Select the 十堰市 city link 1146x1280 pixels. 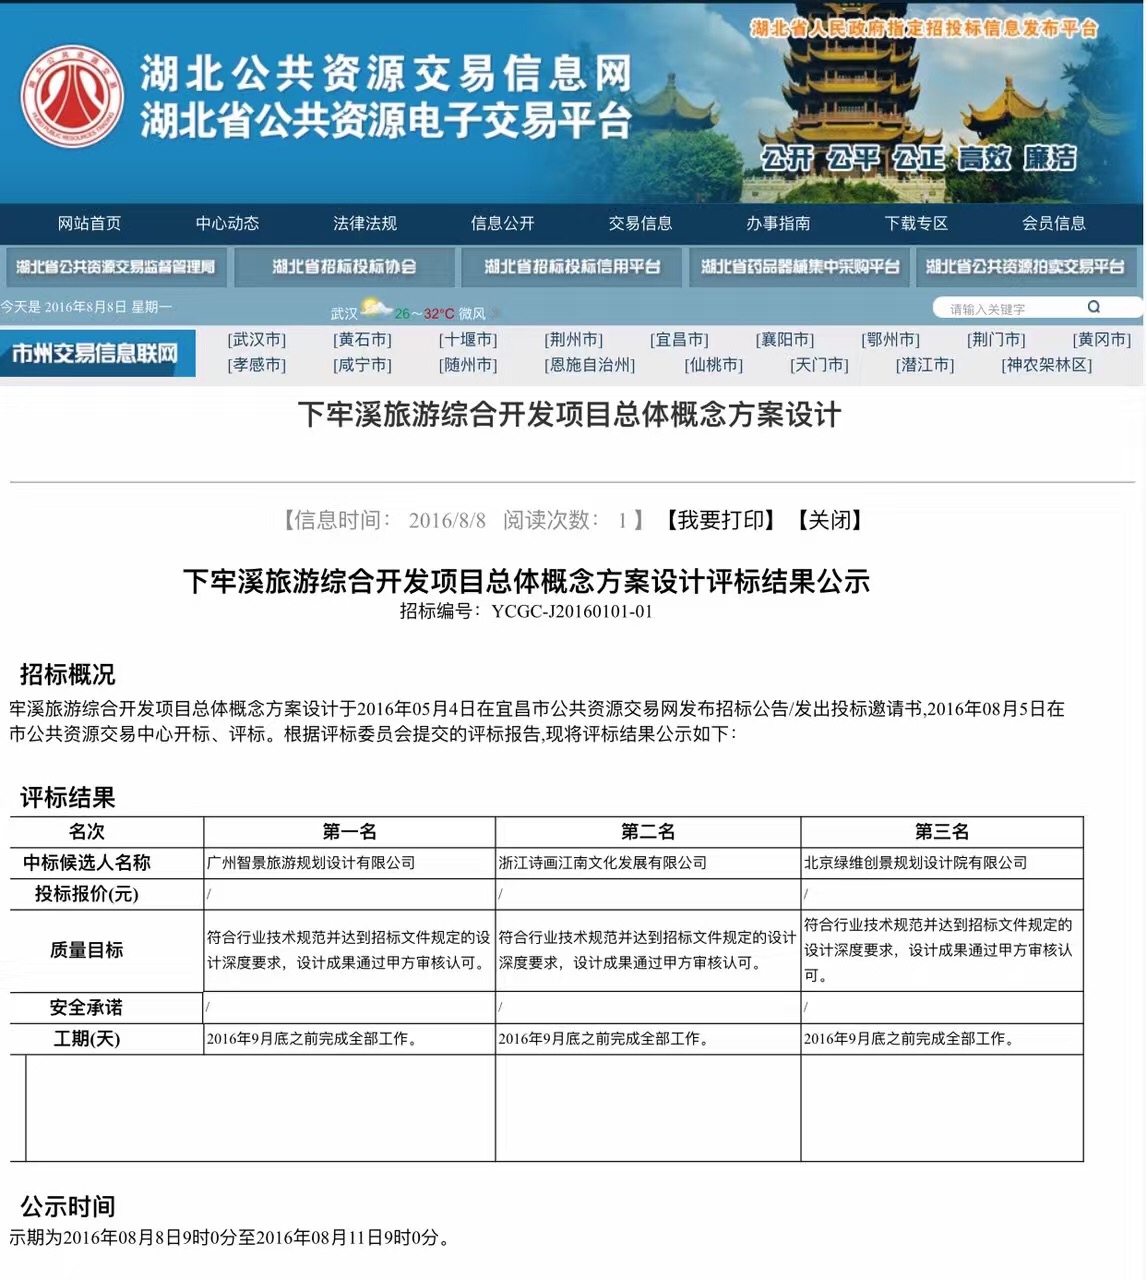point(468,340)
